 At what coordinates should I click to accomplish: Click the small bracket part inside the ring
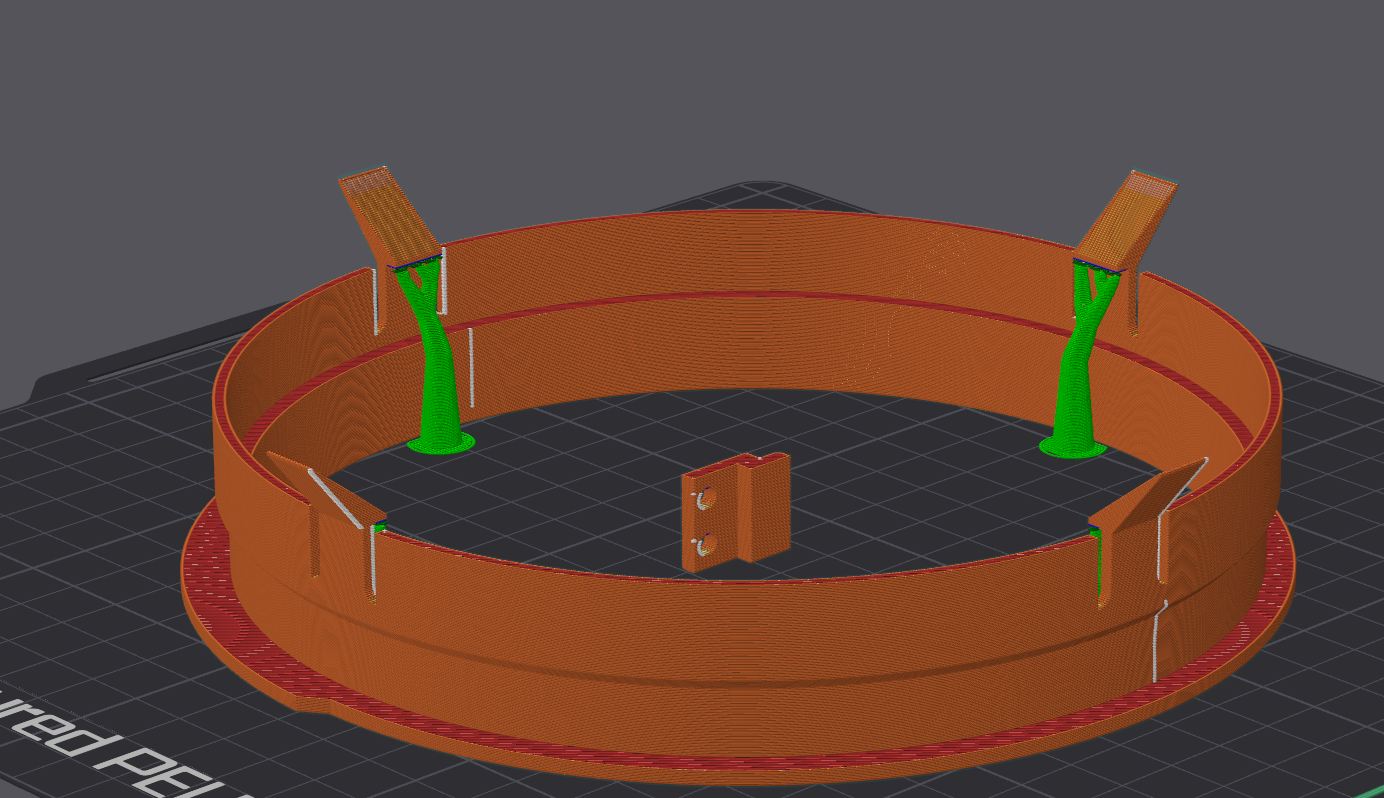point(737,511)
